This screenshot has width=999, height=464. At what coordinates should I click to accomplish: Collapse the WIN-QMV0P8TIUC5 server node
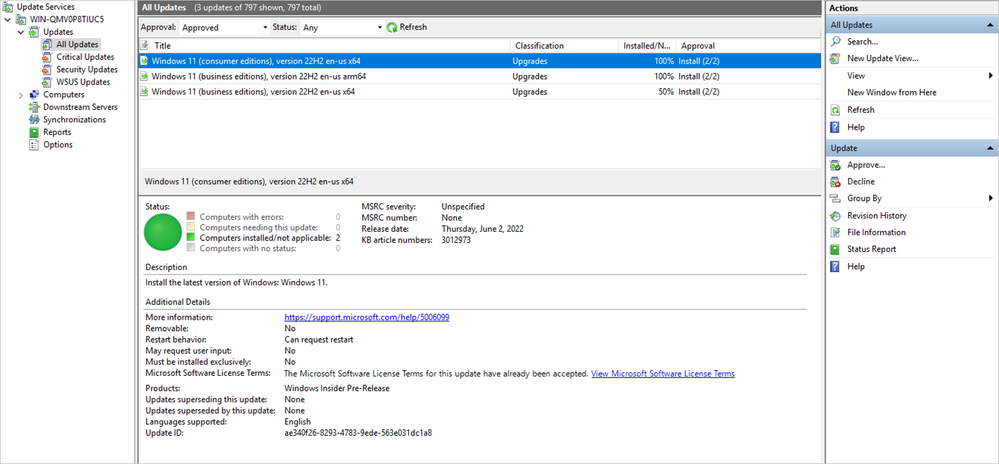[8, 19]
